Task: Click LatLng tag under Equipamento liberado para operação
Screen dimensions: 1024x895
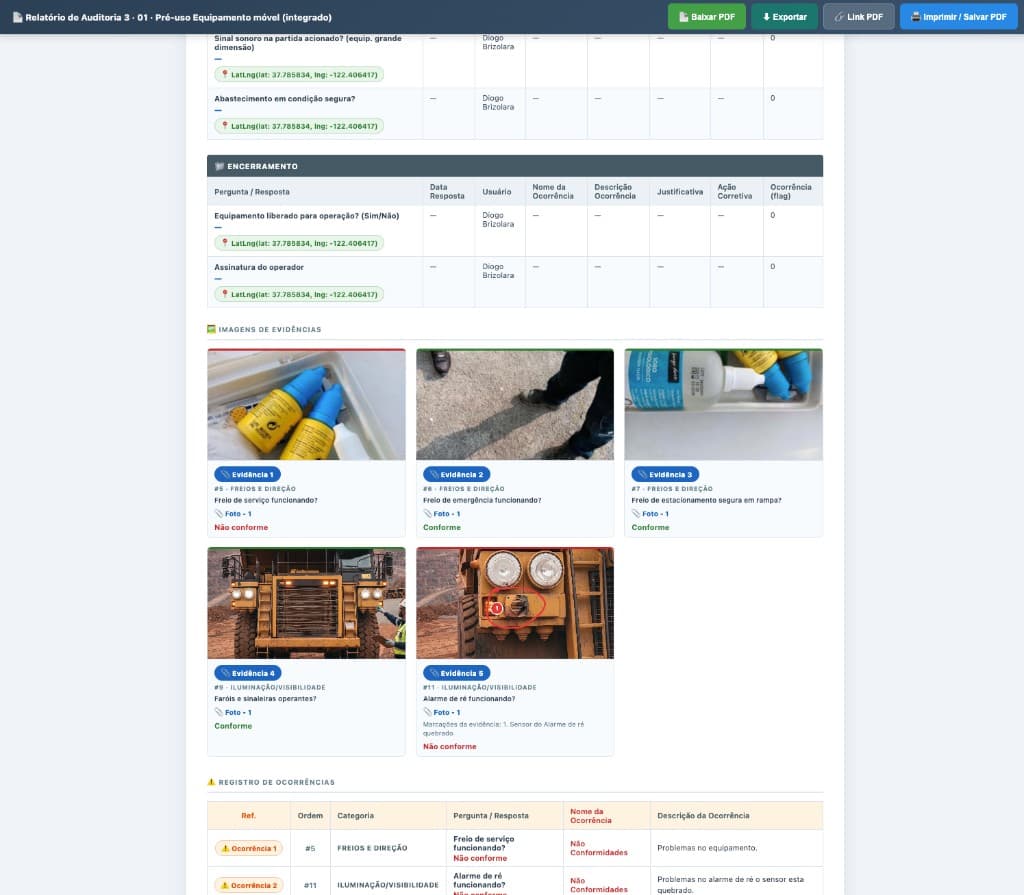Action: coord(299,243)
